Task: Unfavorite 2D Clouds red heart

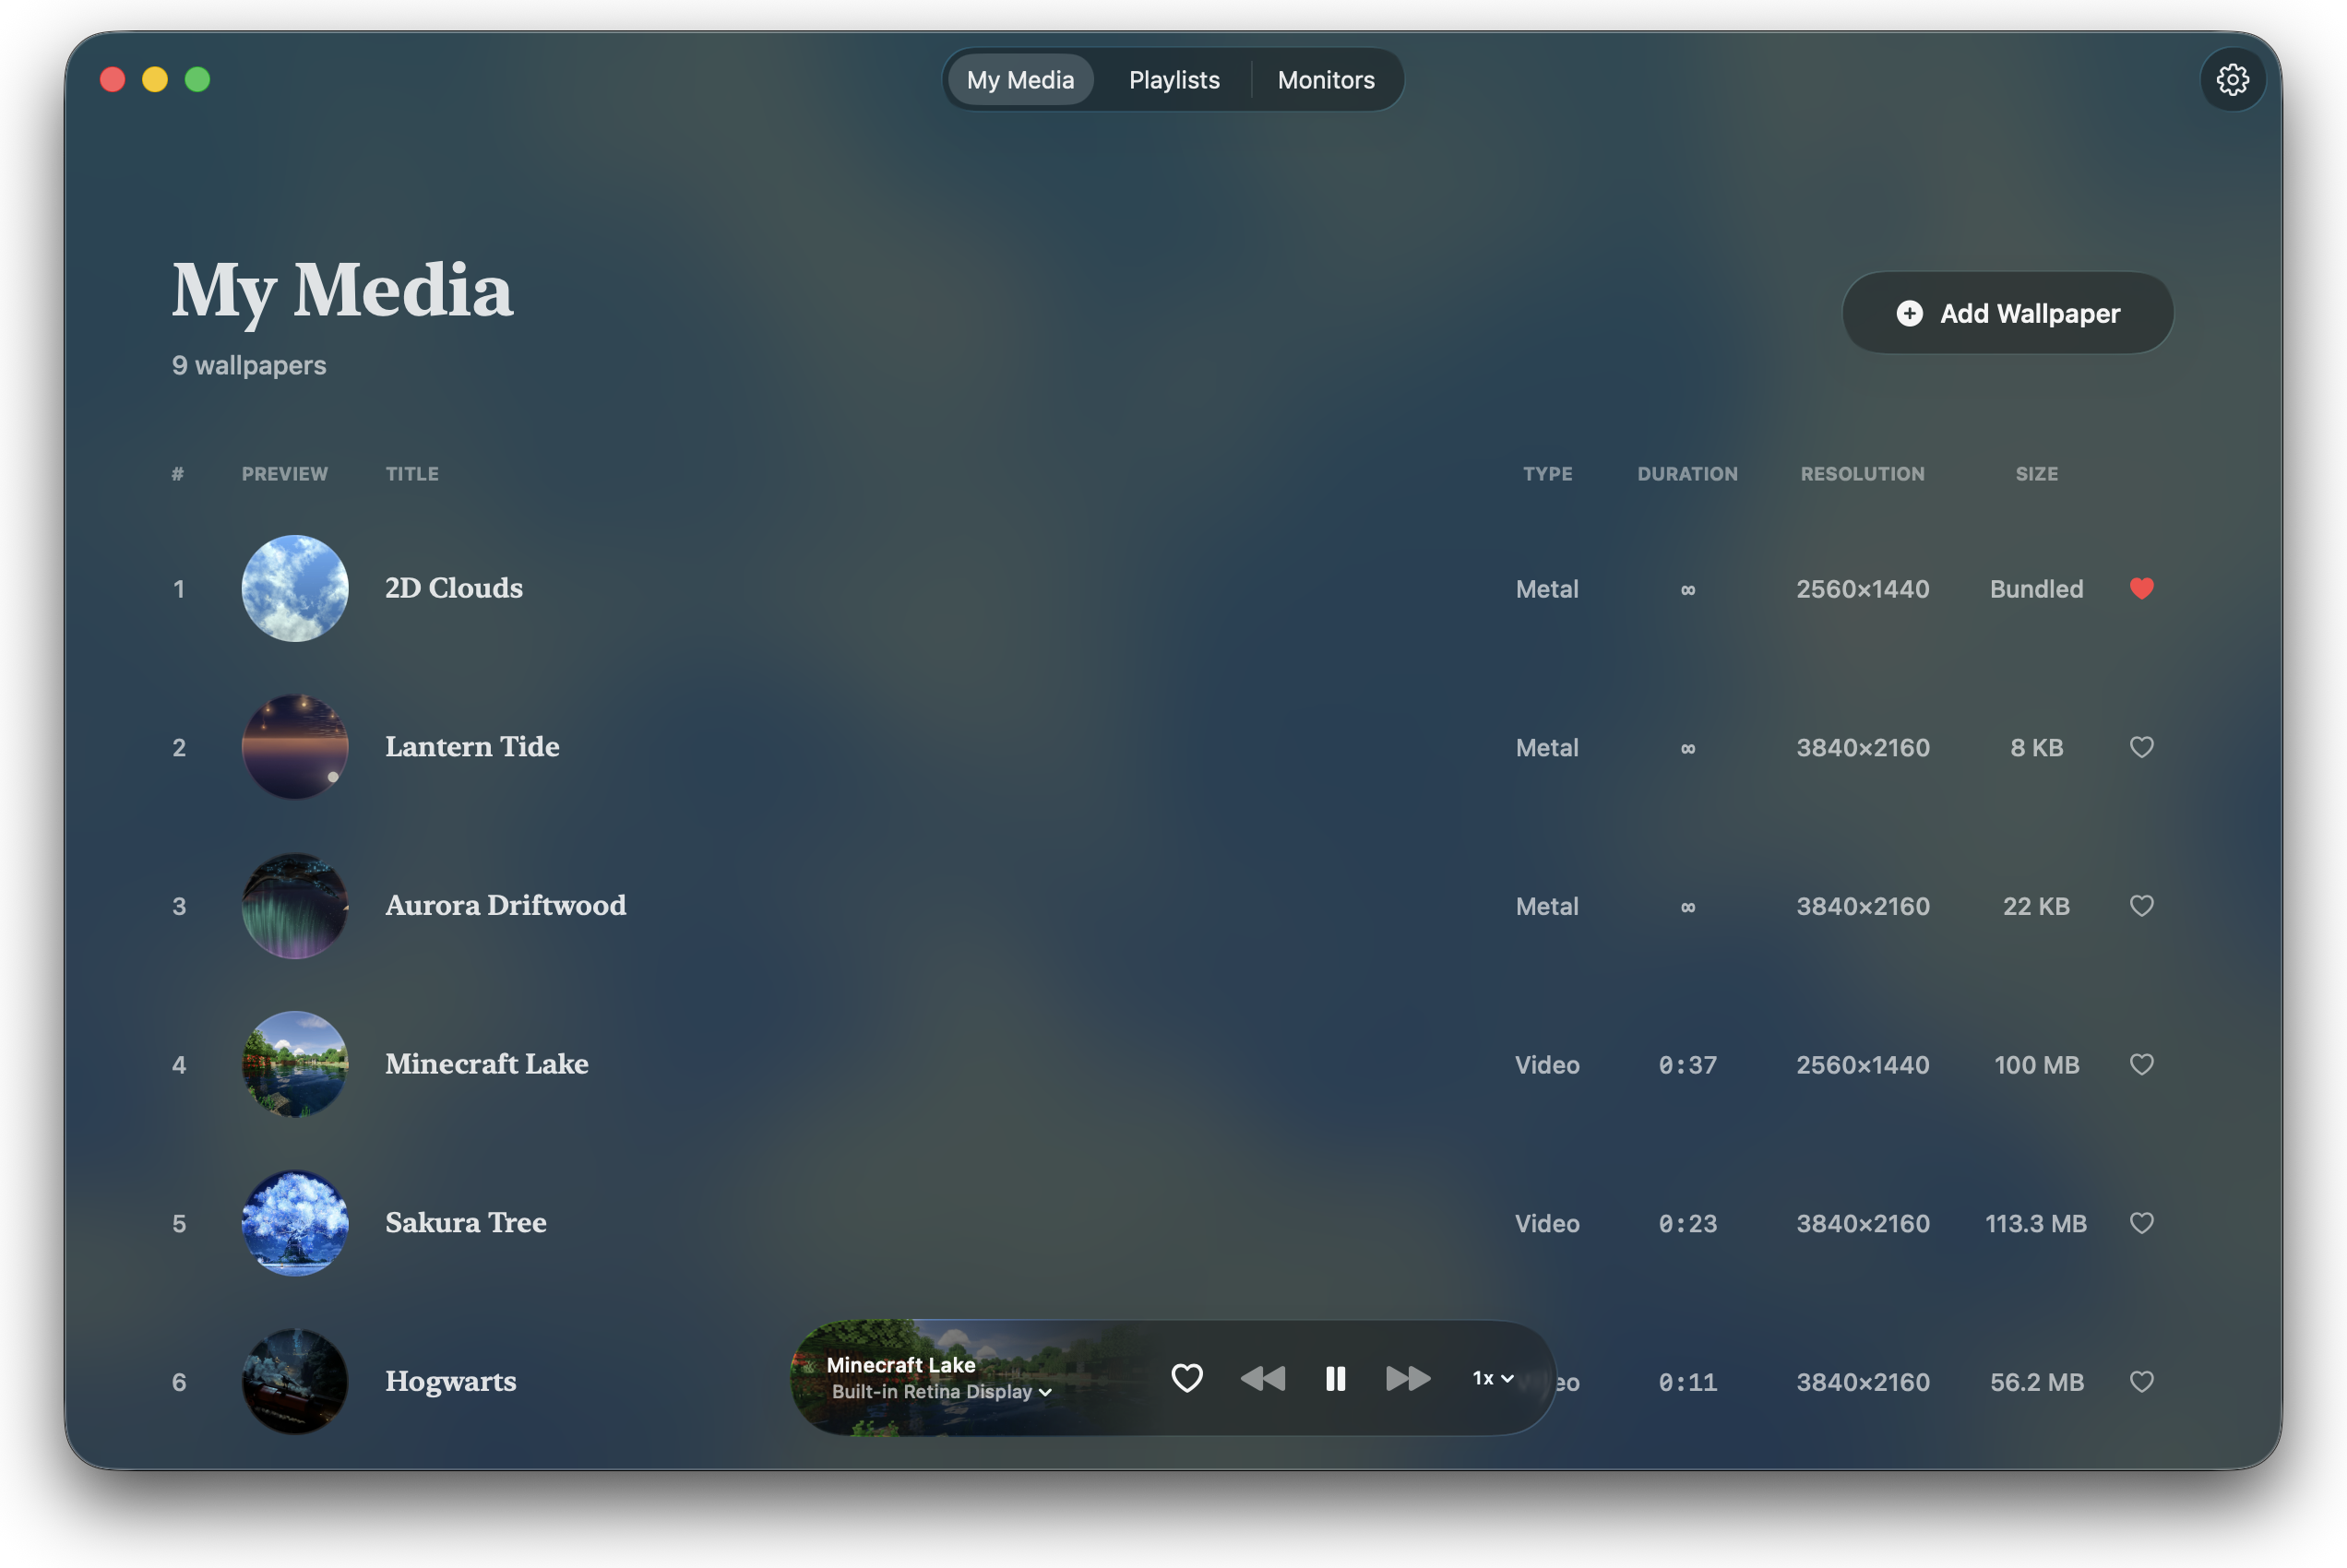Action: 2141,588
